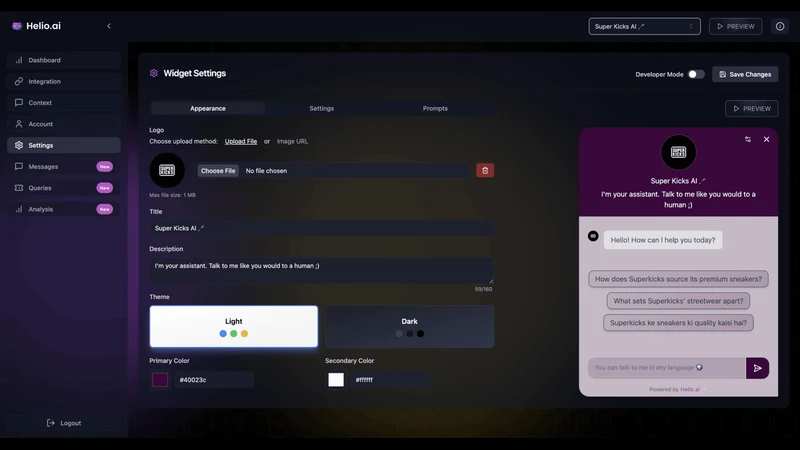Click the top bar PREVIEW button

(x=735, y=27)
